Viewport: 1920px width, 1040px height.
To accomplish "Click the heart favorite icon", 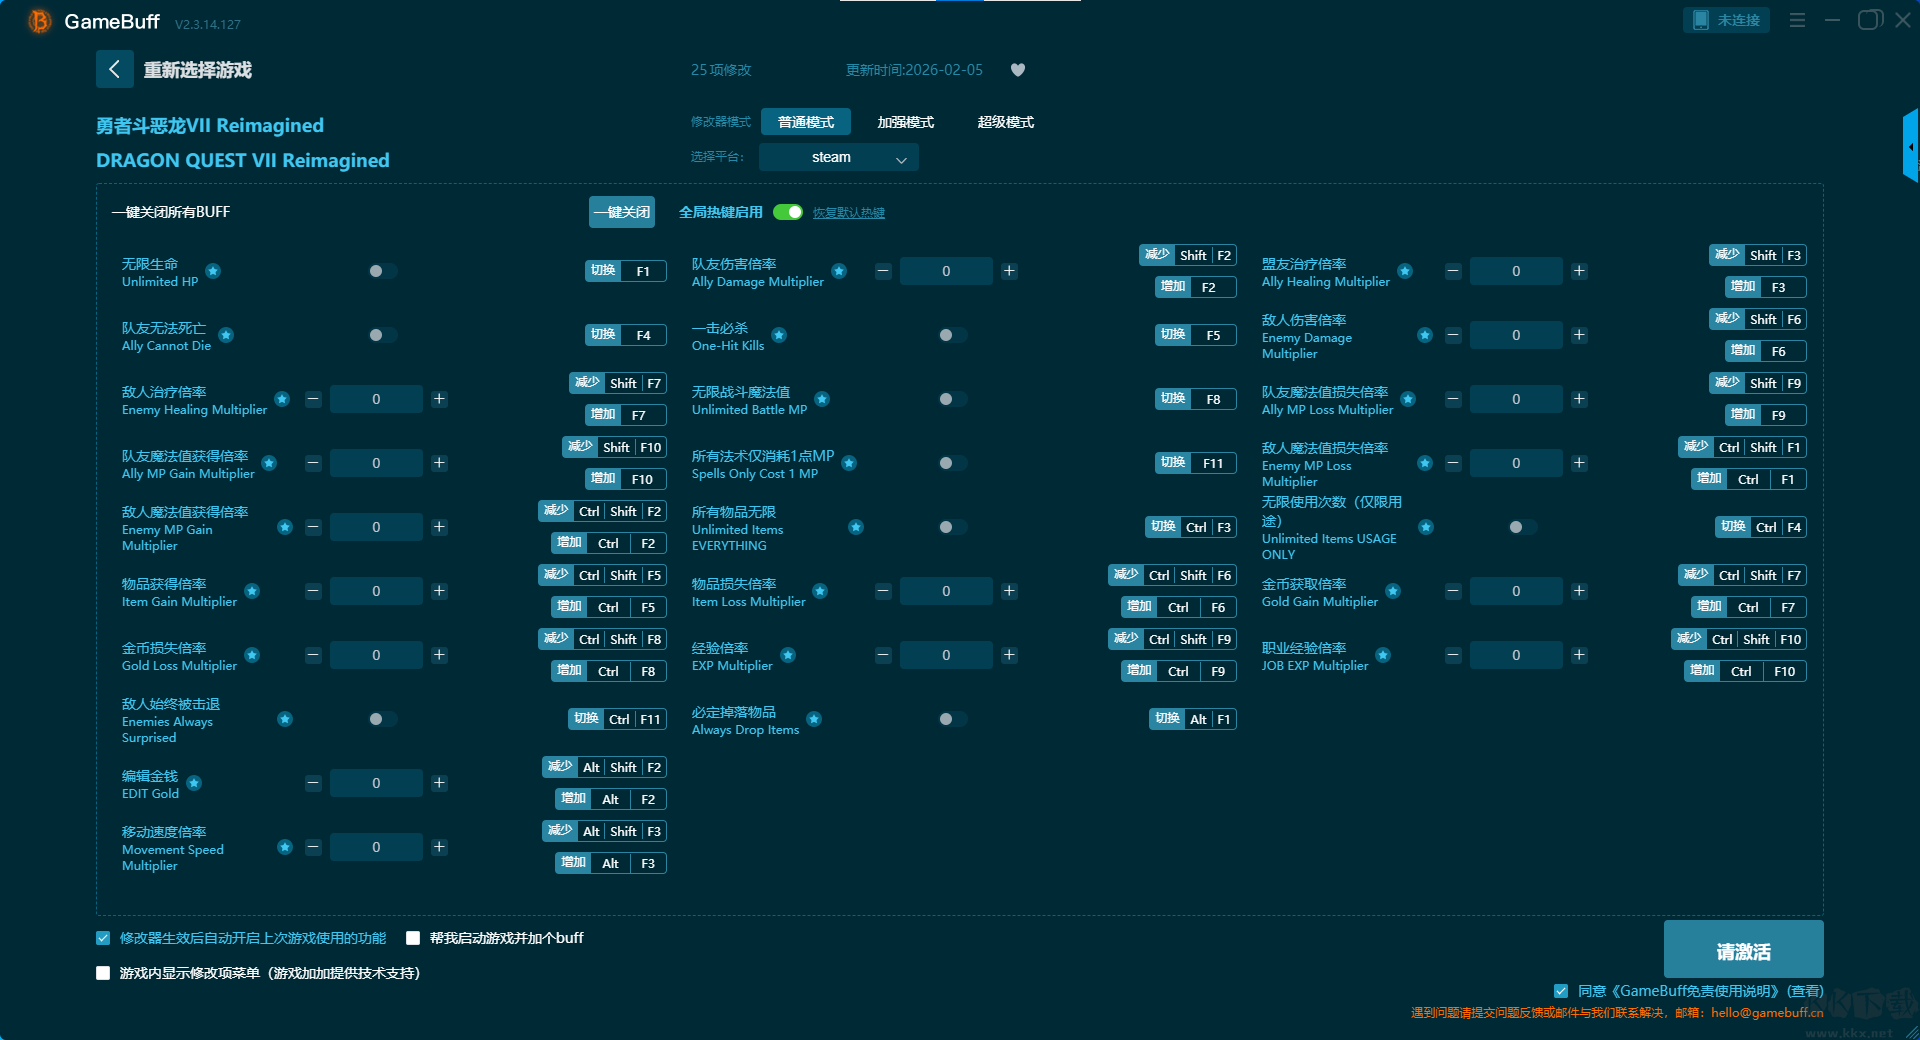I will [1018, 70].
